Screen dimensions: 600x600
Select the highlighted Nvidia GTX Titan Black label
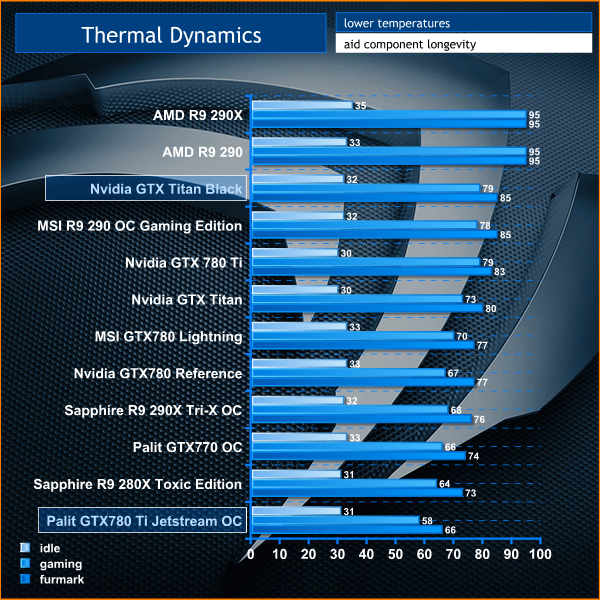[146, 188]
